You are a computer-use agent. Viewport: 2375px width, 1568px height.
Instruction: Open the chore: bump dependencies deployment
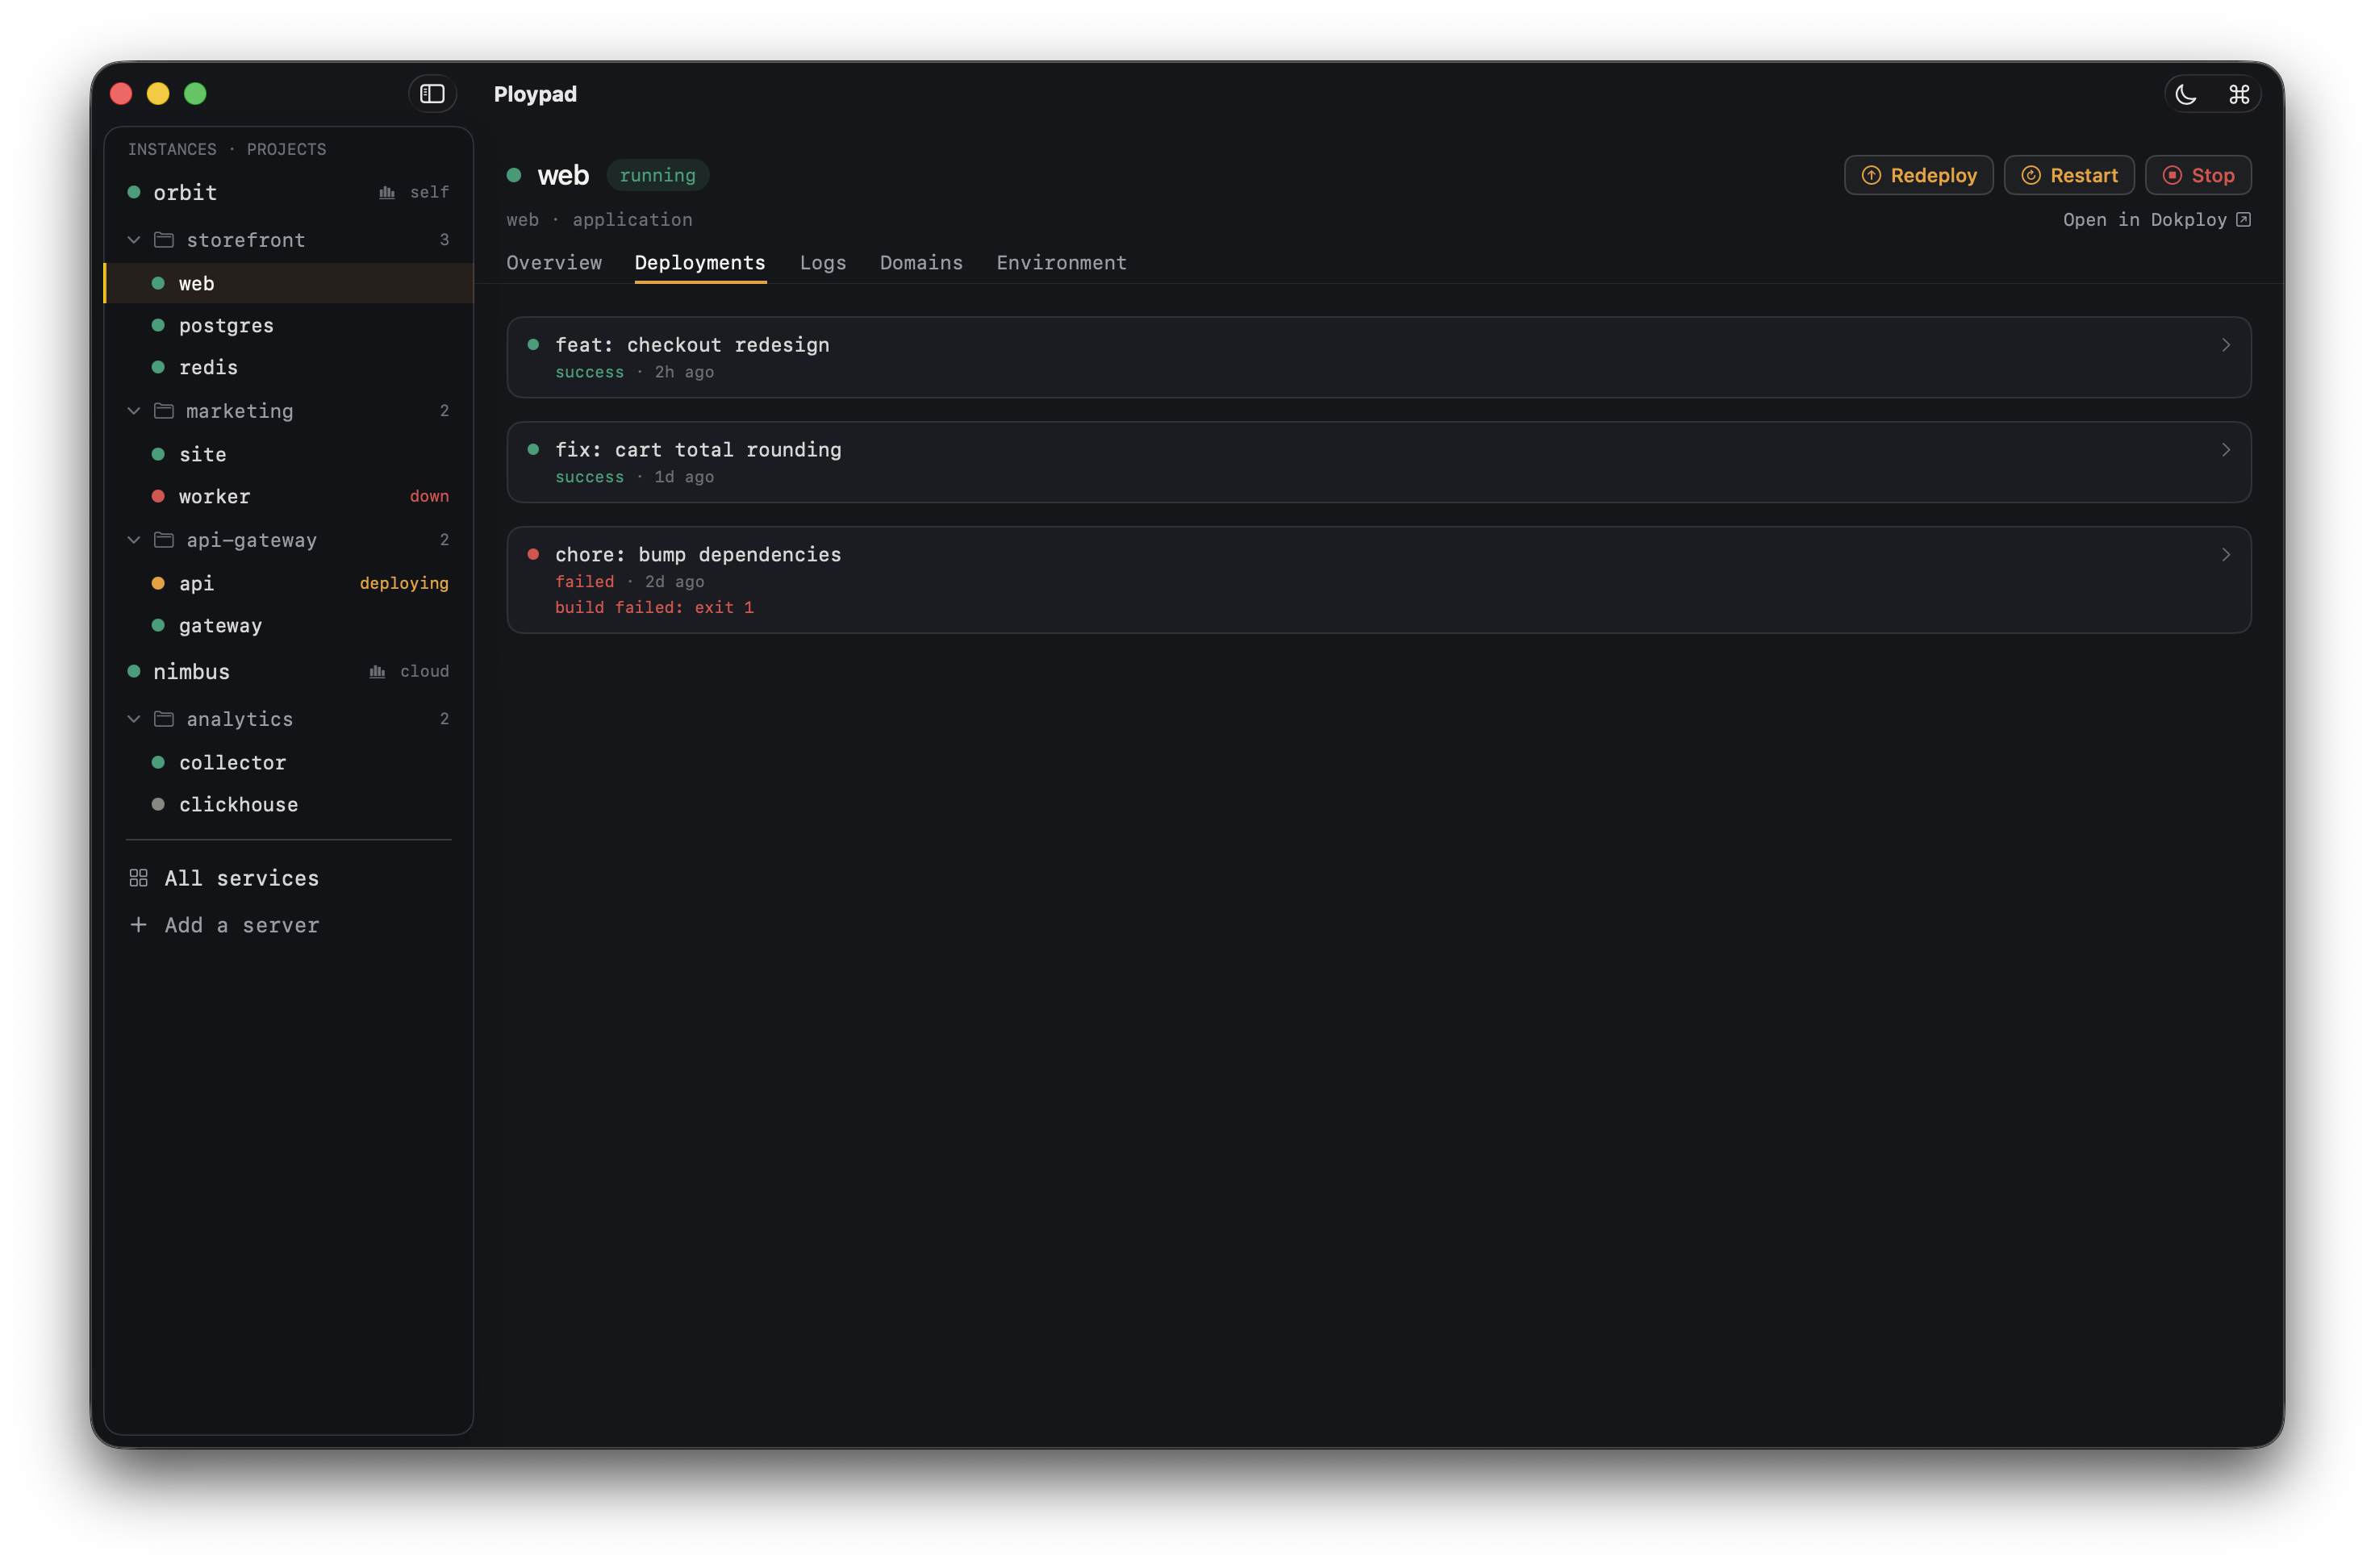pyautogui.click(x=1378, y=580)
